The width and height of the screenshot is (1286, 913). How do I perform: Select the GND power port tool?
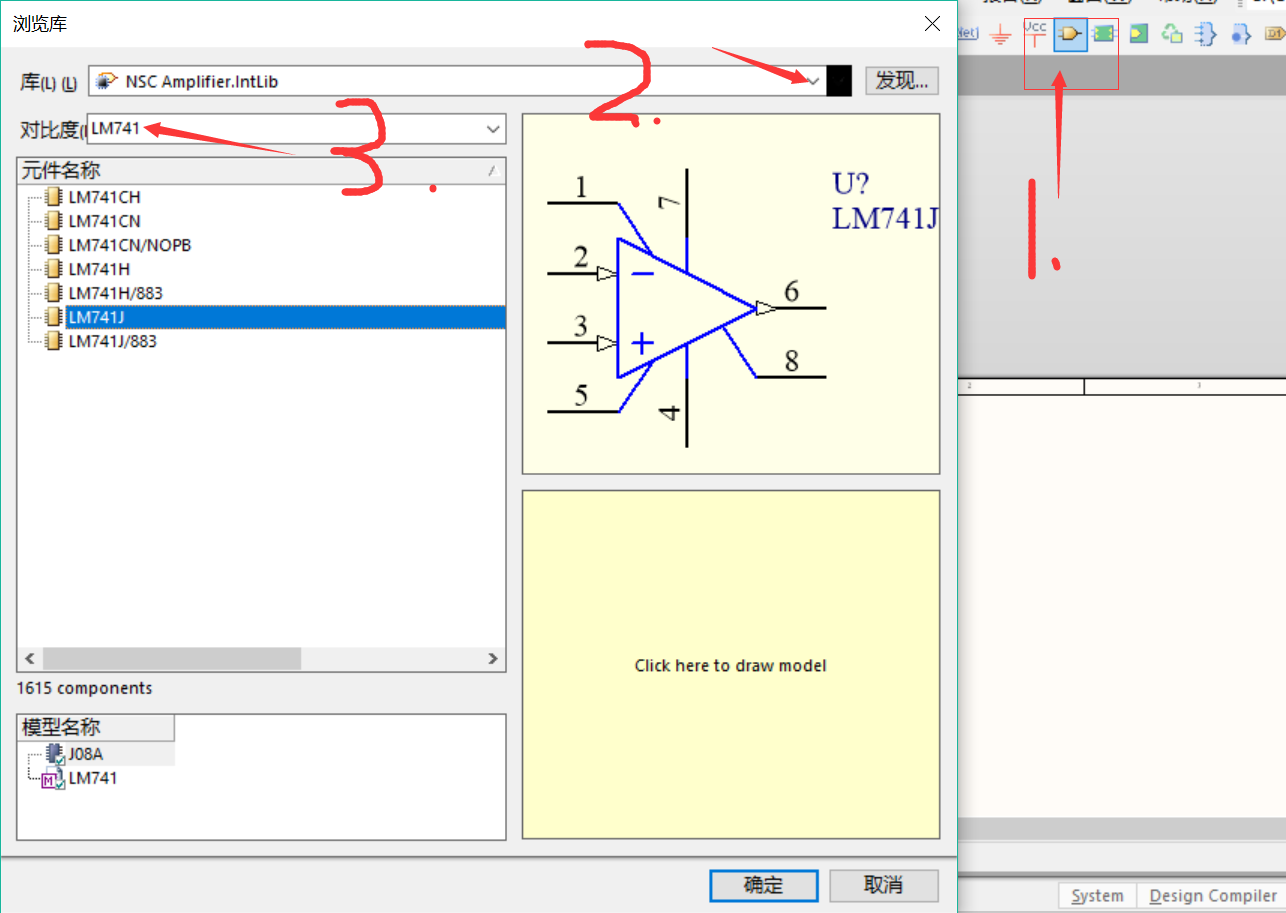point(1001,35)
